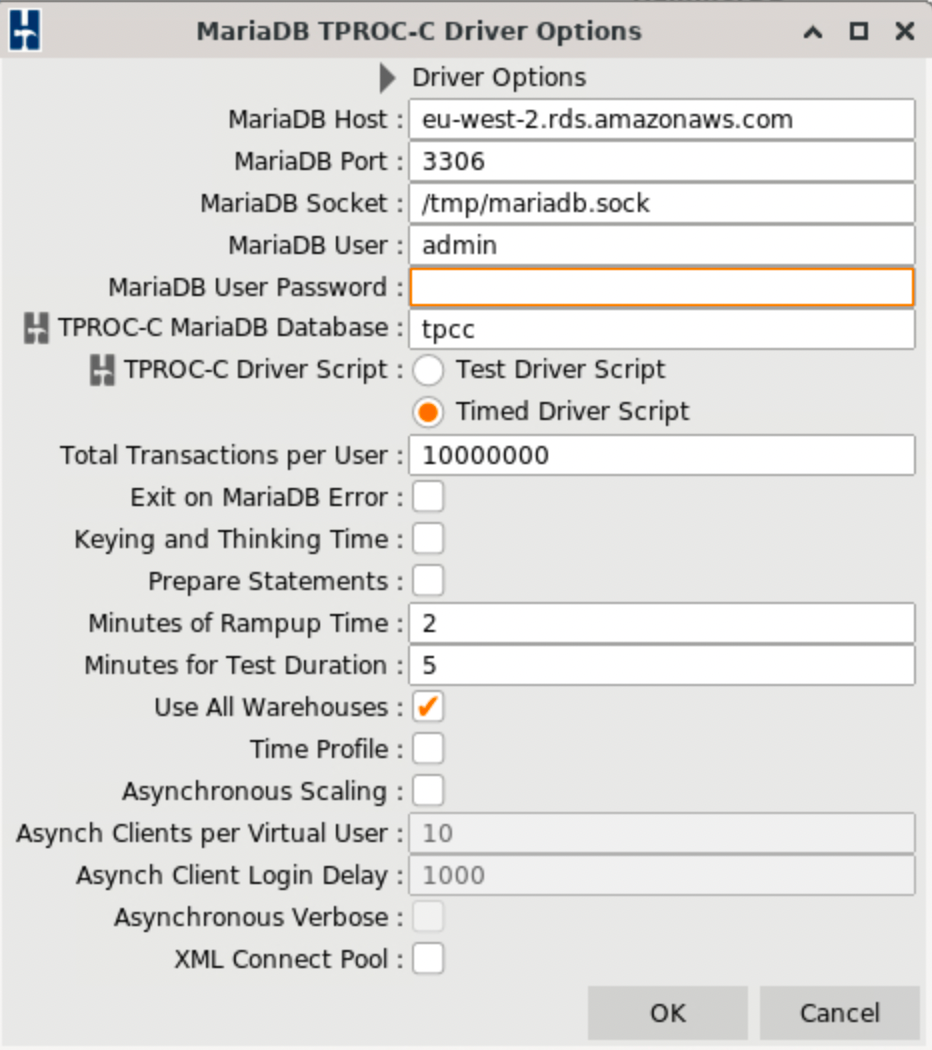Enable Exit on MariaDB Error checkbox
The width and height of the screenshot is (932, 1050).
pos(428,497)
